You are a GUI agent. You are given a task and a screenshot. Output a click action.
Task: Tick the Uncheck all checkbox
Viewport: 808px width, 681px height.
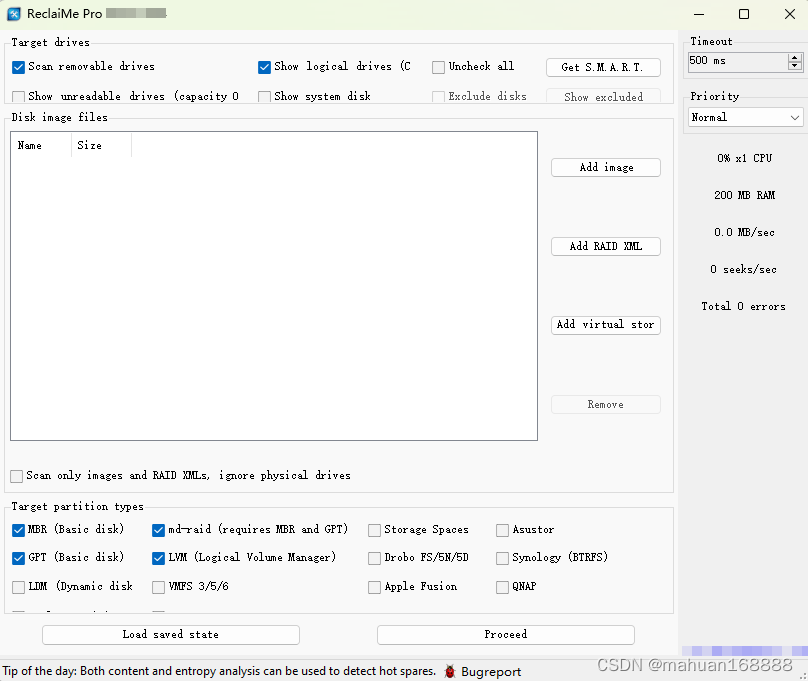click(x=439, y=67)
